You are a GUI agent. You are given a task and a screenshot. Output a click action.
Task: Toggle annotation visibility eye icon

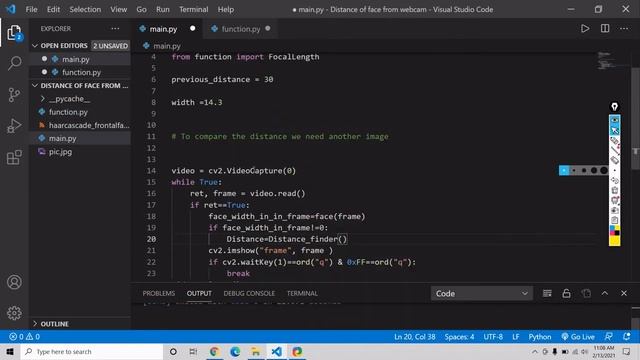[614, 120]
